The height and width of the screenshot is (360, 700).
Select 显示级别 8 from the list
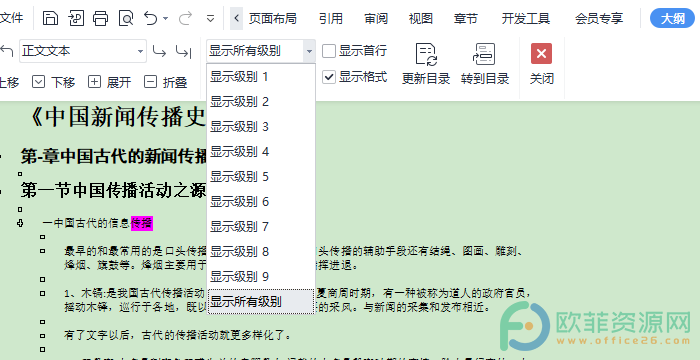pos(261,252)
